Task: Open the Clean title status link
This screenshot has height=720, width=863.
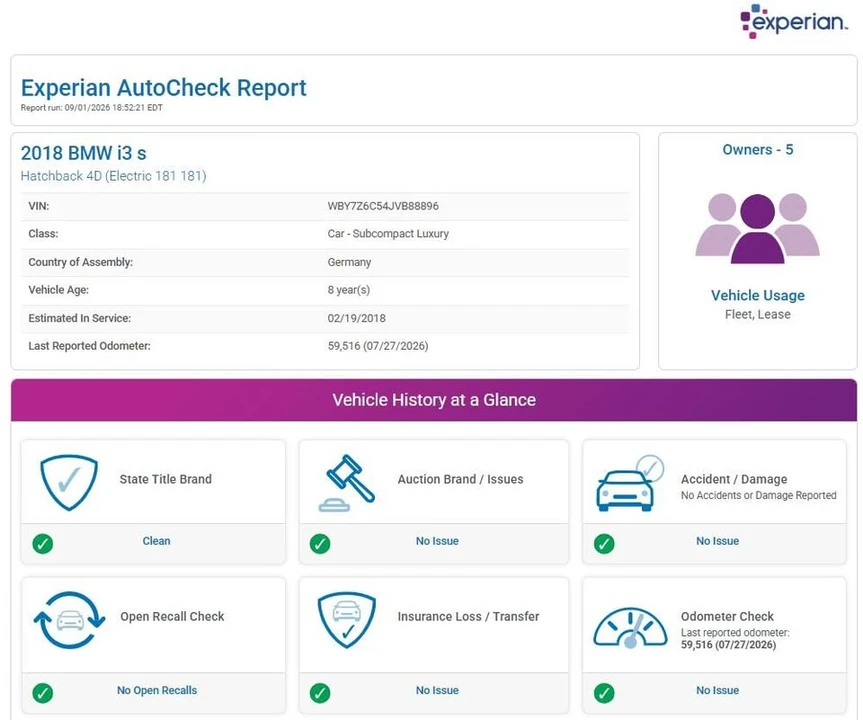Action: 156,541
